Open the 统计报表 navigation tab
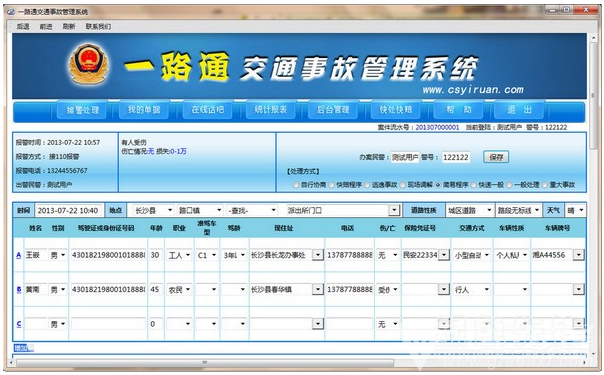 pos(270,110)
